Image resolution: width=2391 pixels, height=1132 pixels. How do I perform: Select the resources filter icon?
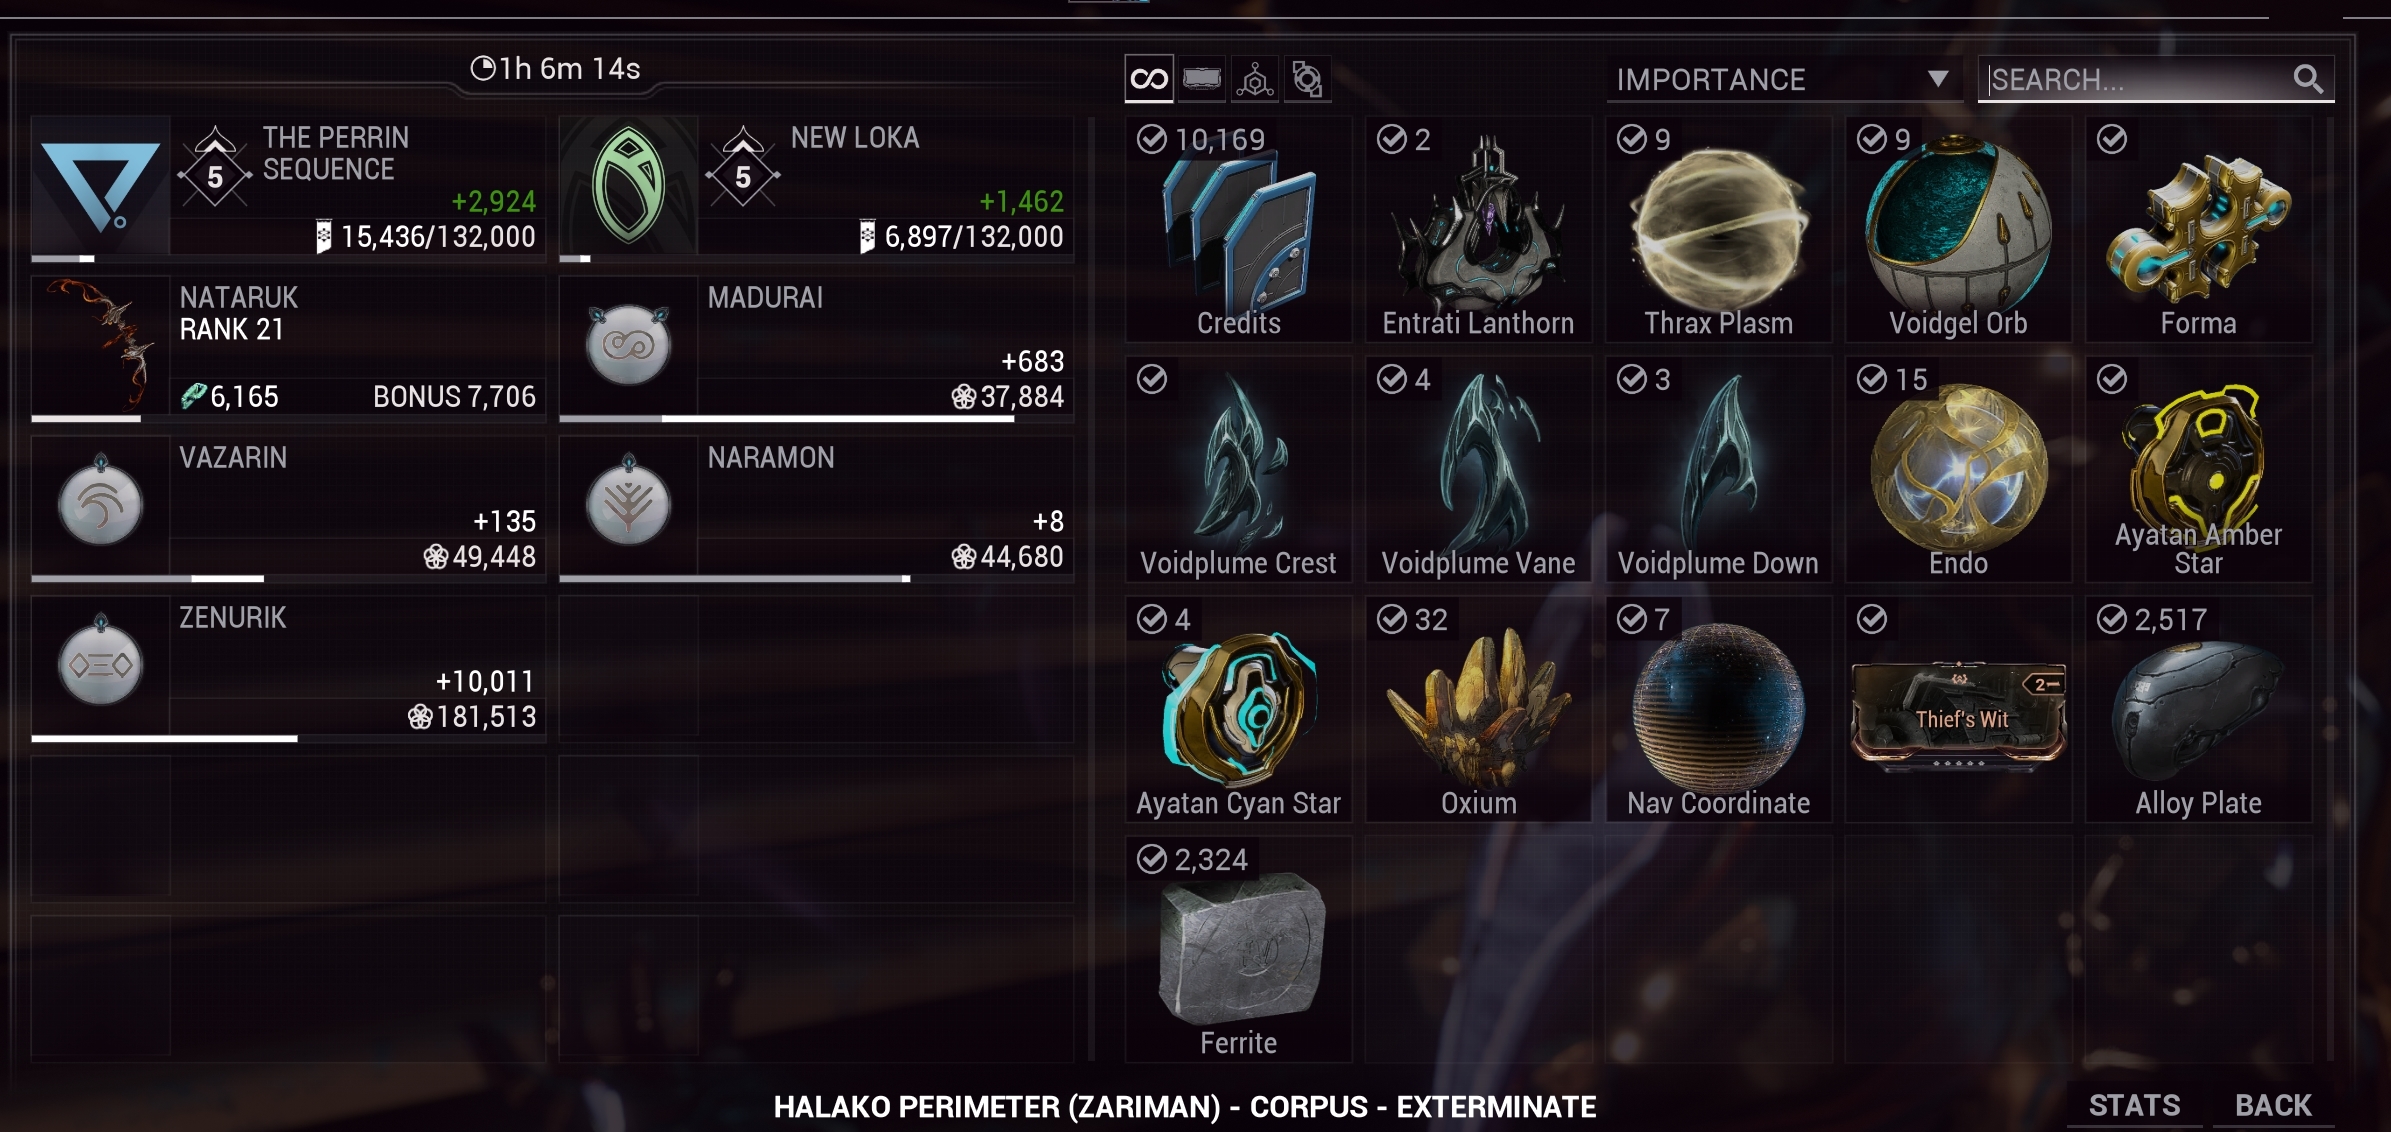(1254, 79)
